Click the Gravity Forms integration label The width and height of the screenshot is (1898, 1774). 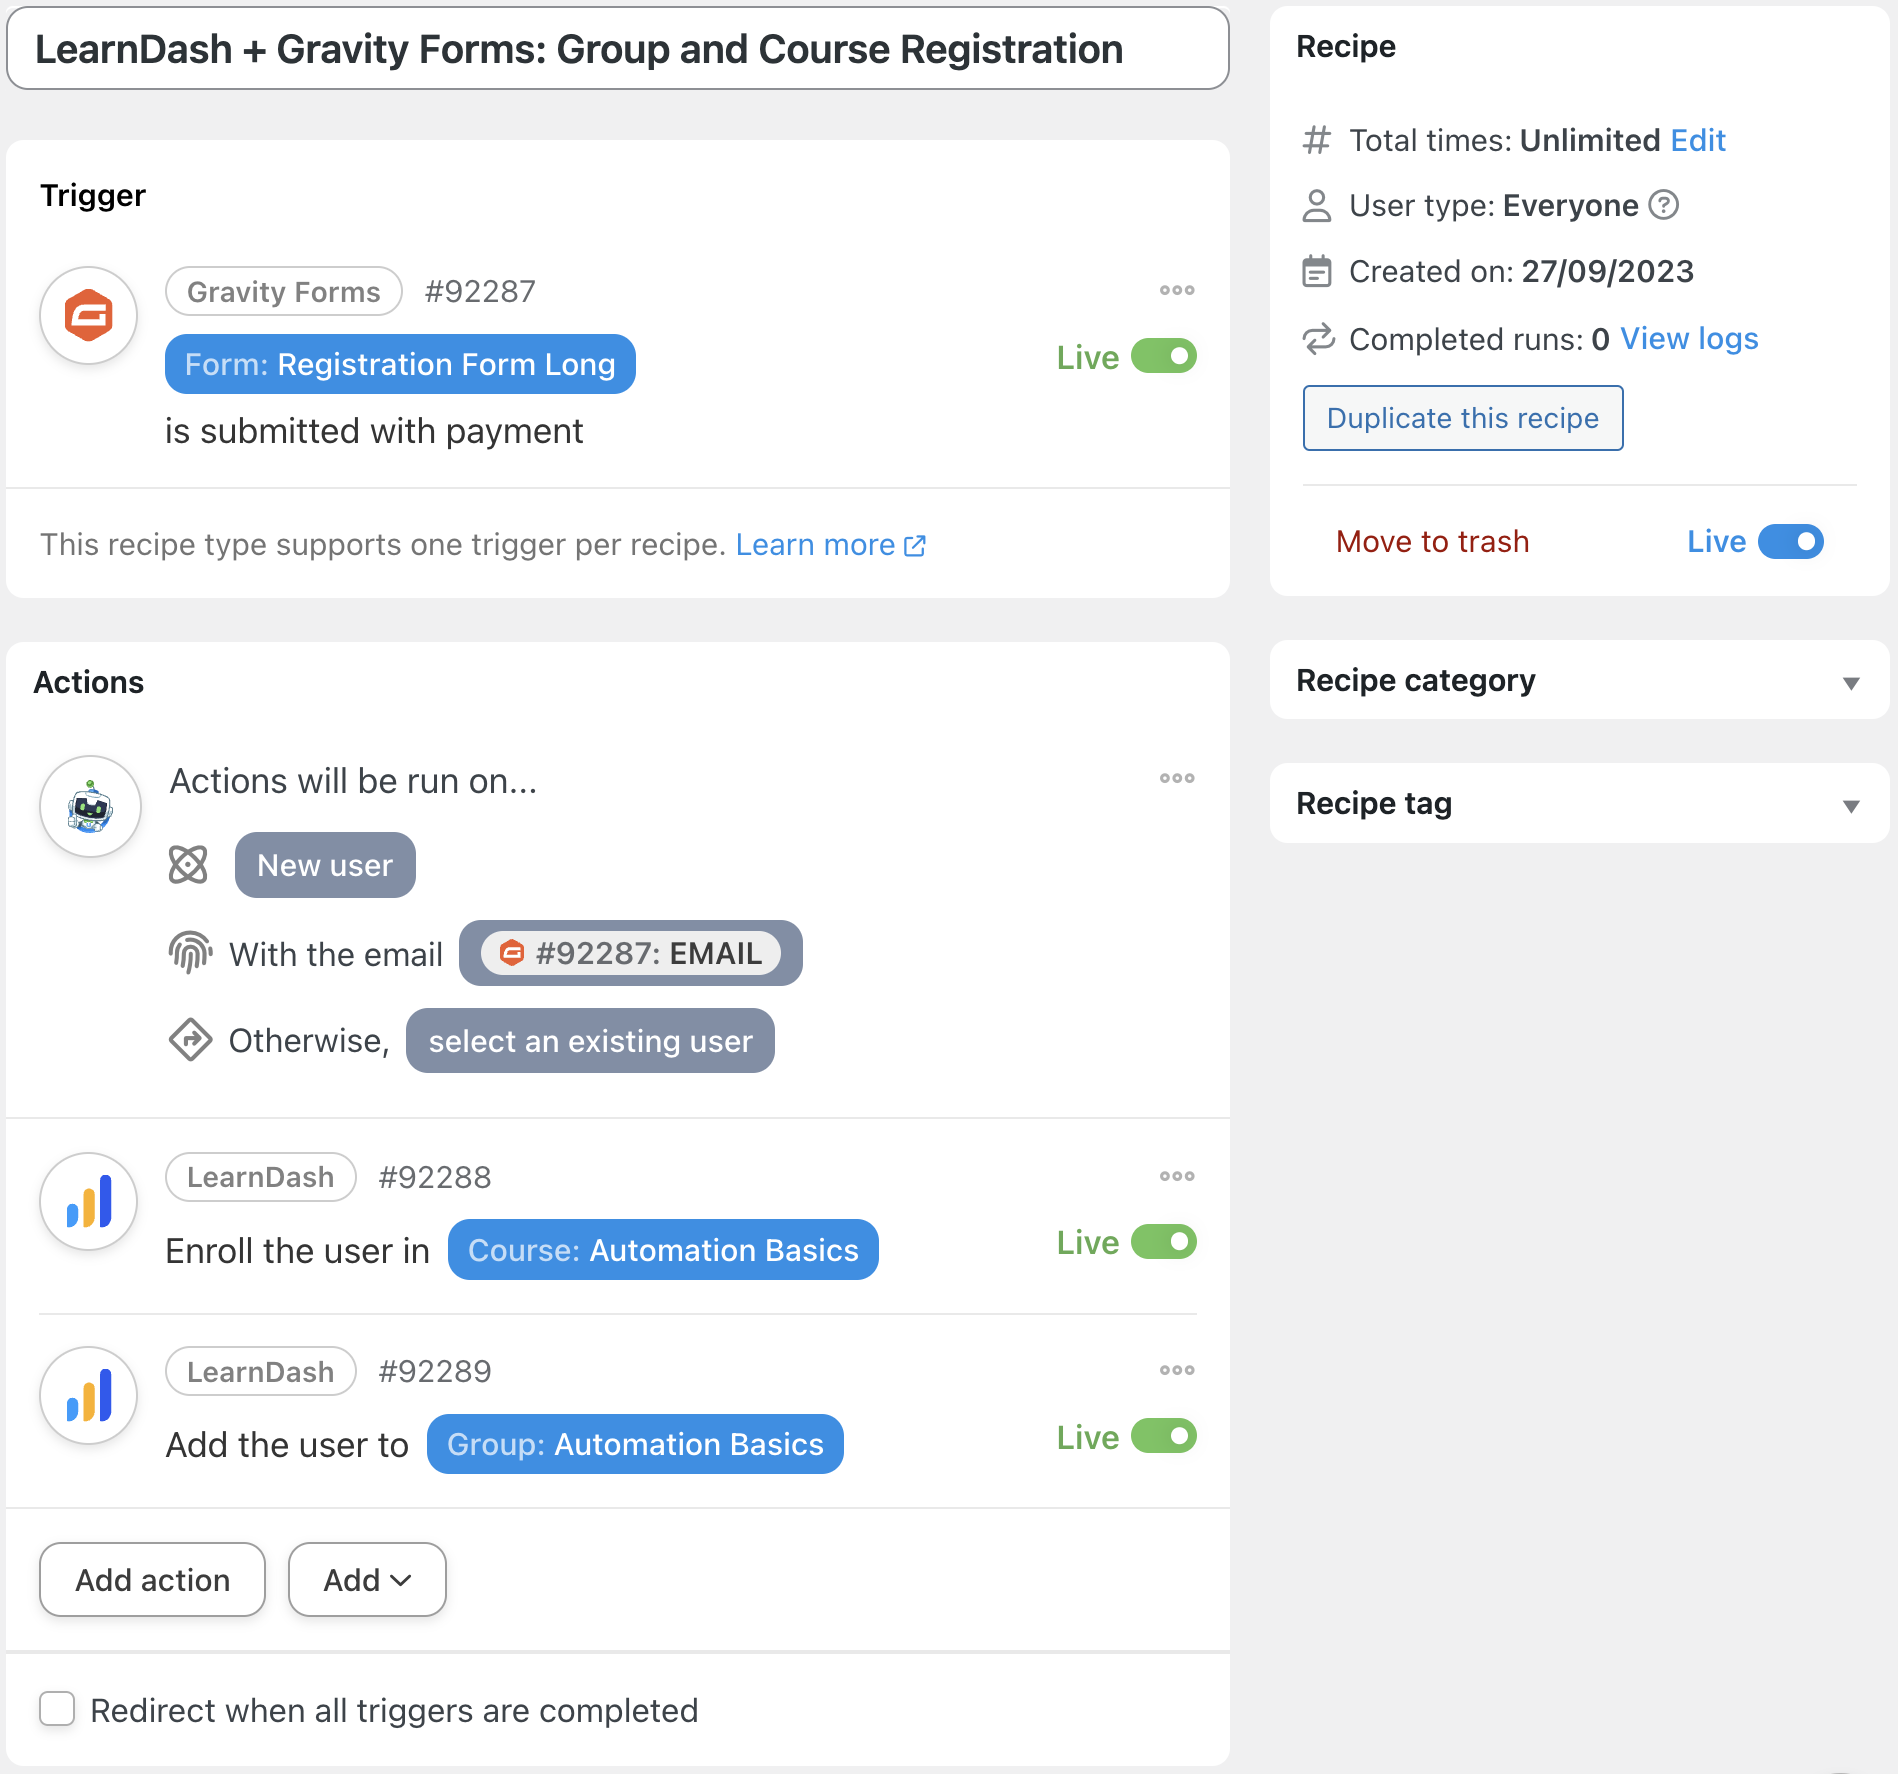[x=284, y=291]
